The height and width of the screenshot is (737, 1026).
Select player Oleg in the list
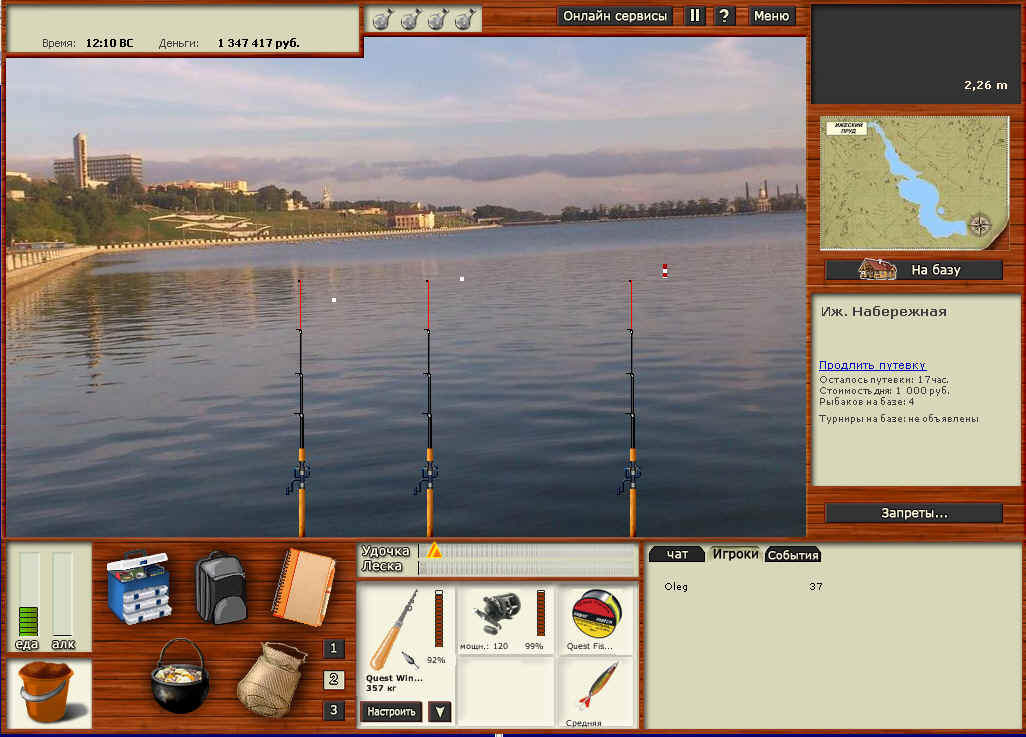[x=676, y=586]
